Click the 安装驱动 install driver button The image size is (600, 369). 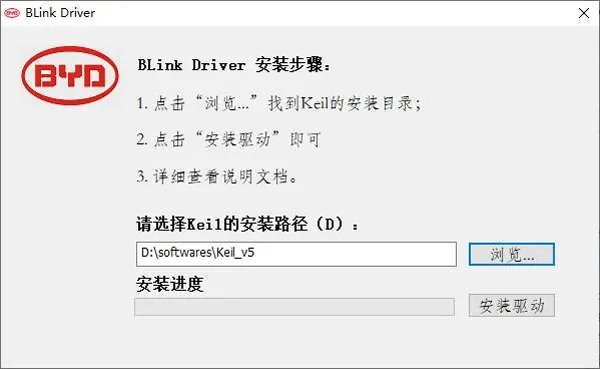(x=512, y=305)
